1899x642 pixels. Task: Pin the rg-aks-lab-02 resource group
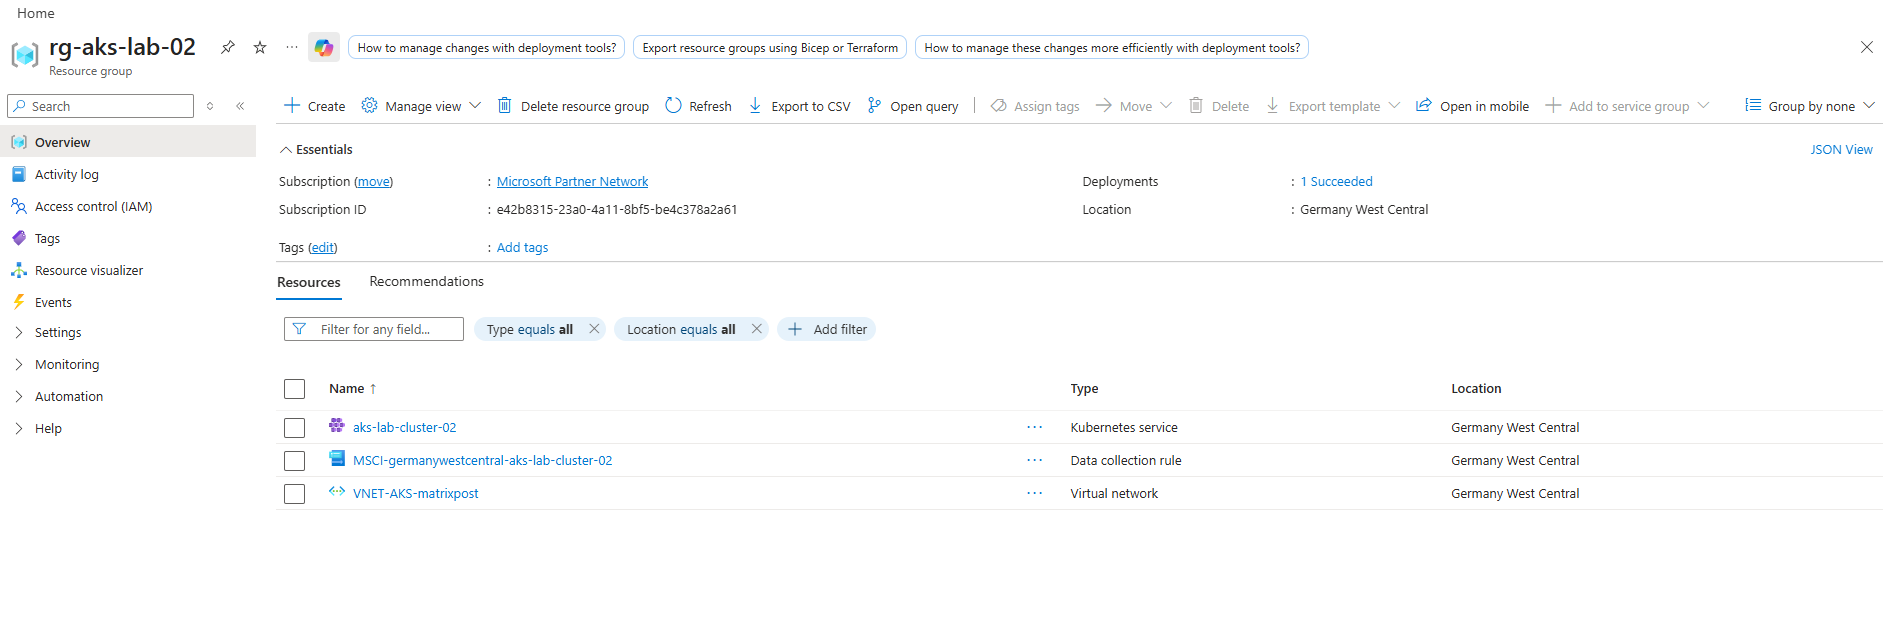pyautogui.click(x=228, y=47)
